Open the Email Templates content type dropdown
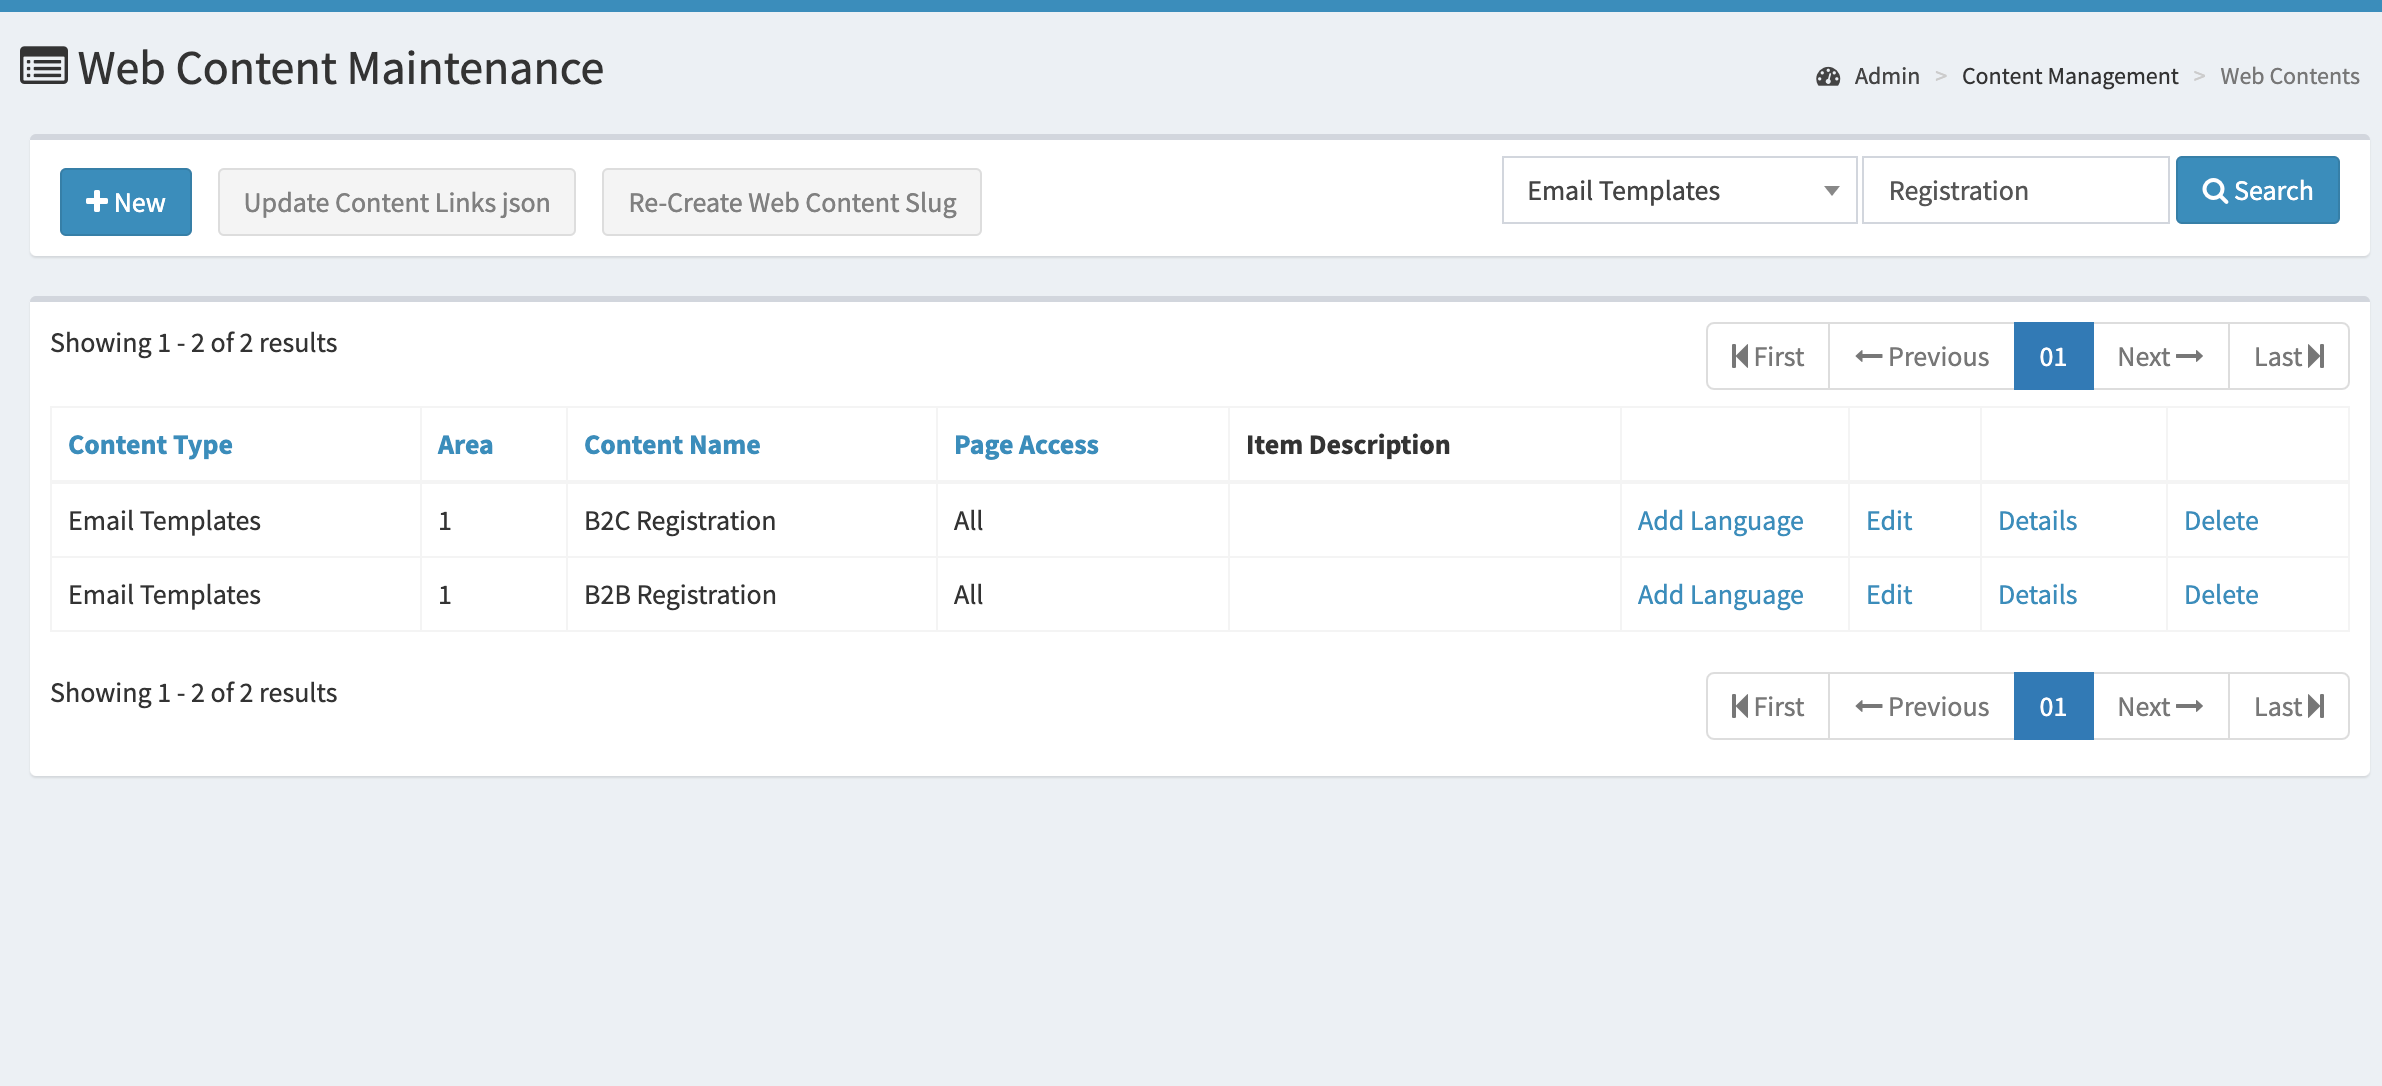Image resolution: width=2382 pixels, height=1086 pixels. (1679, 190)
